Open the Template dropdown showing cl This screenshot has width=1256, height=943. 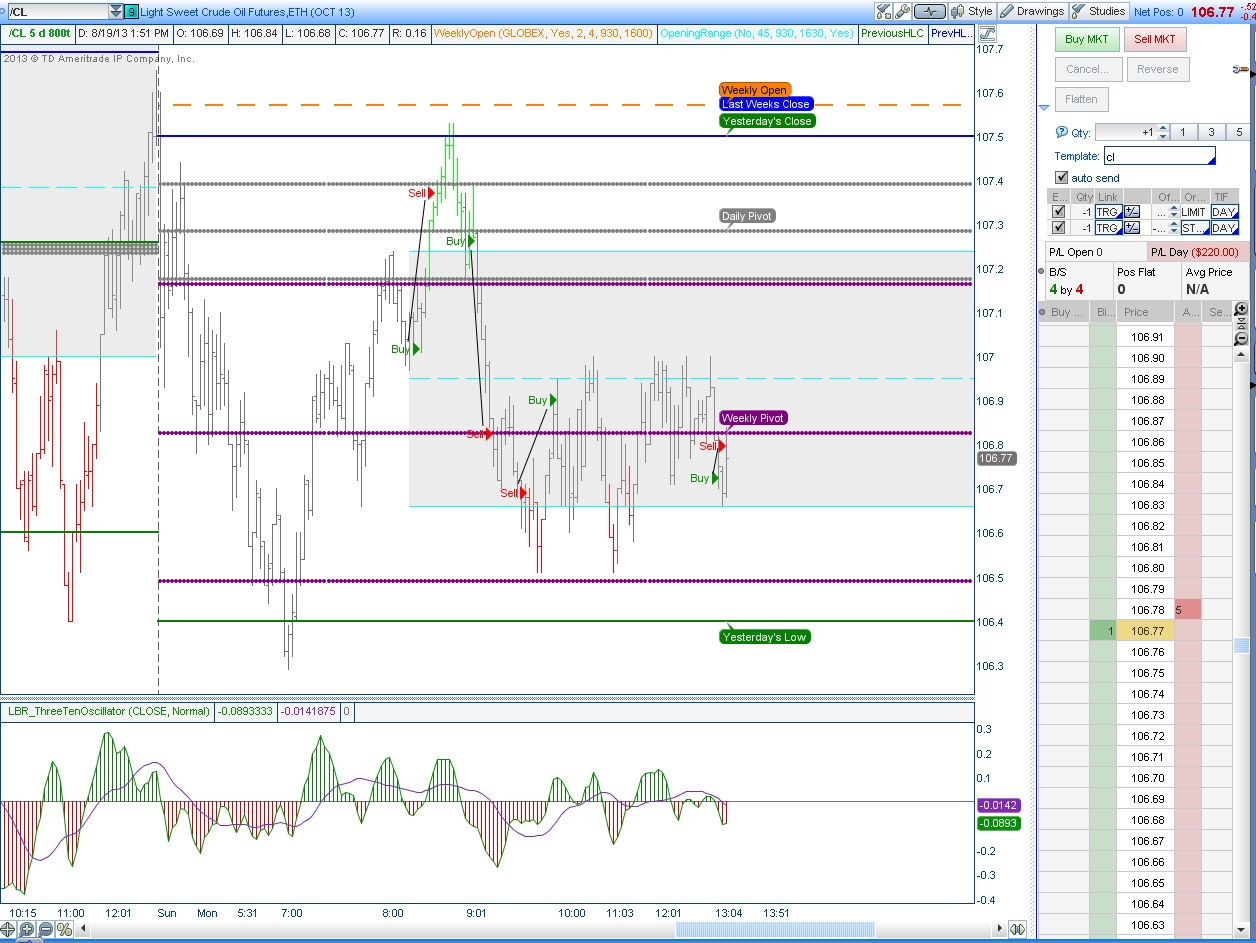tap(1160, 156)
